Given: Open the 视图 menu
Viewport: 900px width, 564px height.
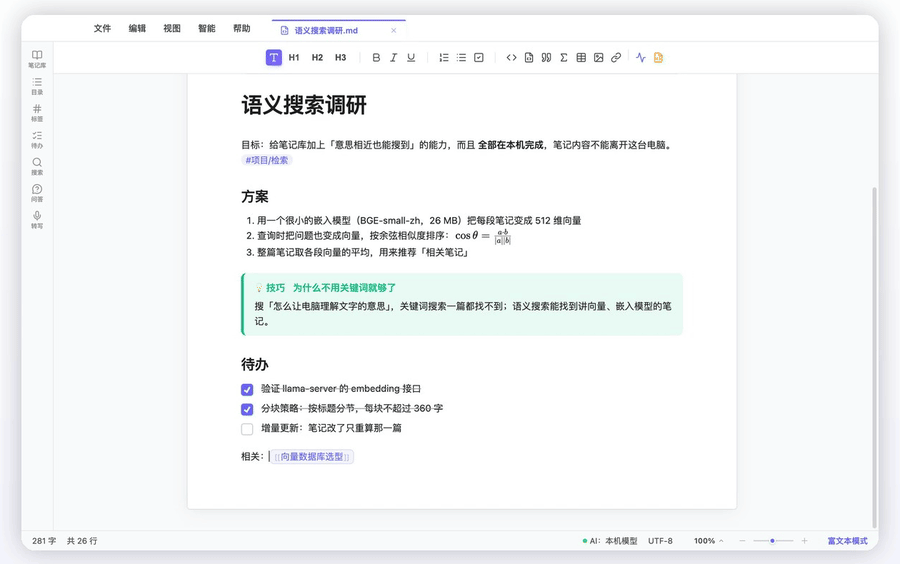Looking at the screenshot, I should (x=172, y=28).
